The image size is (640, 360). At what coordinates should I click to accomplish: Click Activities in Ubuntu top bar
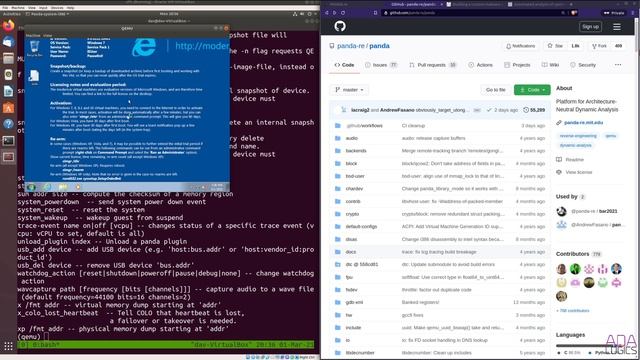[11, 14]
